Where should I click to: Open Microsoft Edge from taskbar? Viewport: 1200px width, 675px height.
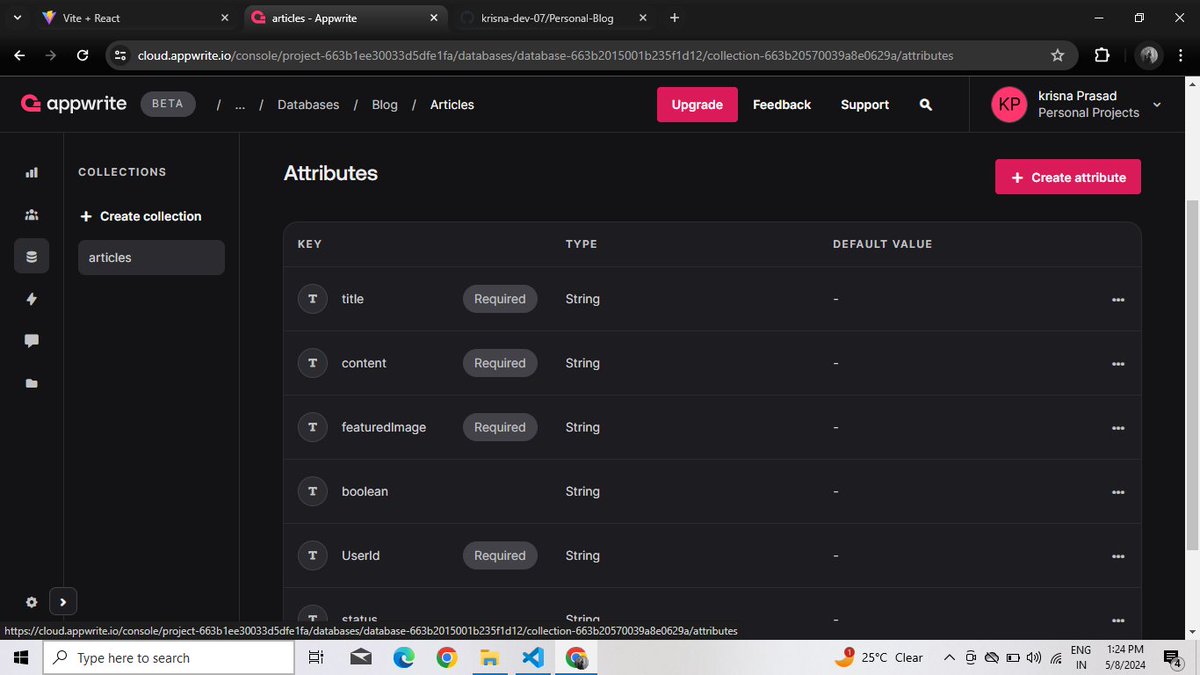[403, 657]
